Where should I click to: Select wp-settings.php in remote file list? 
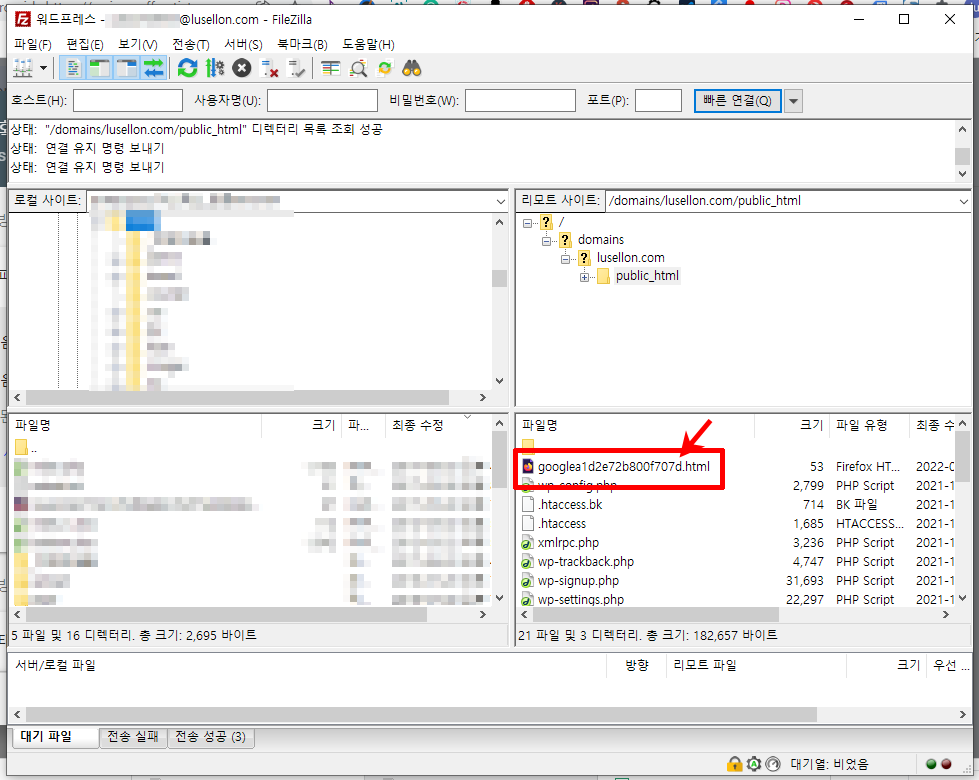(x=581, y=600)
